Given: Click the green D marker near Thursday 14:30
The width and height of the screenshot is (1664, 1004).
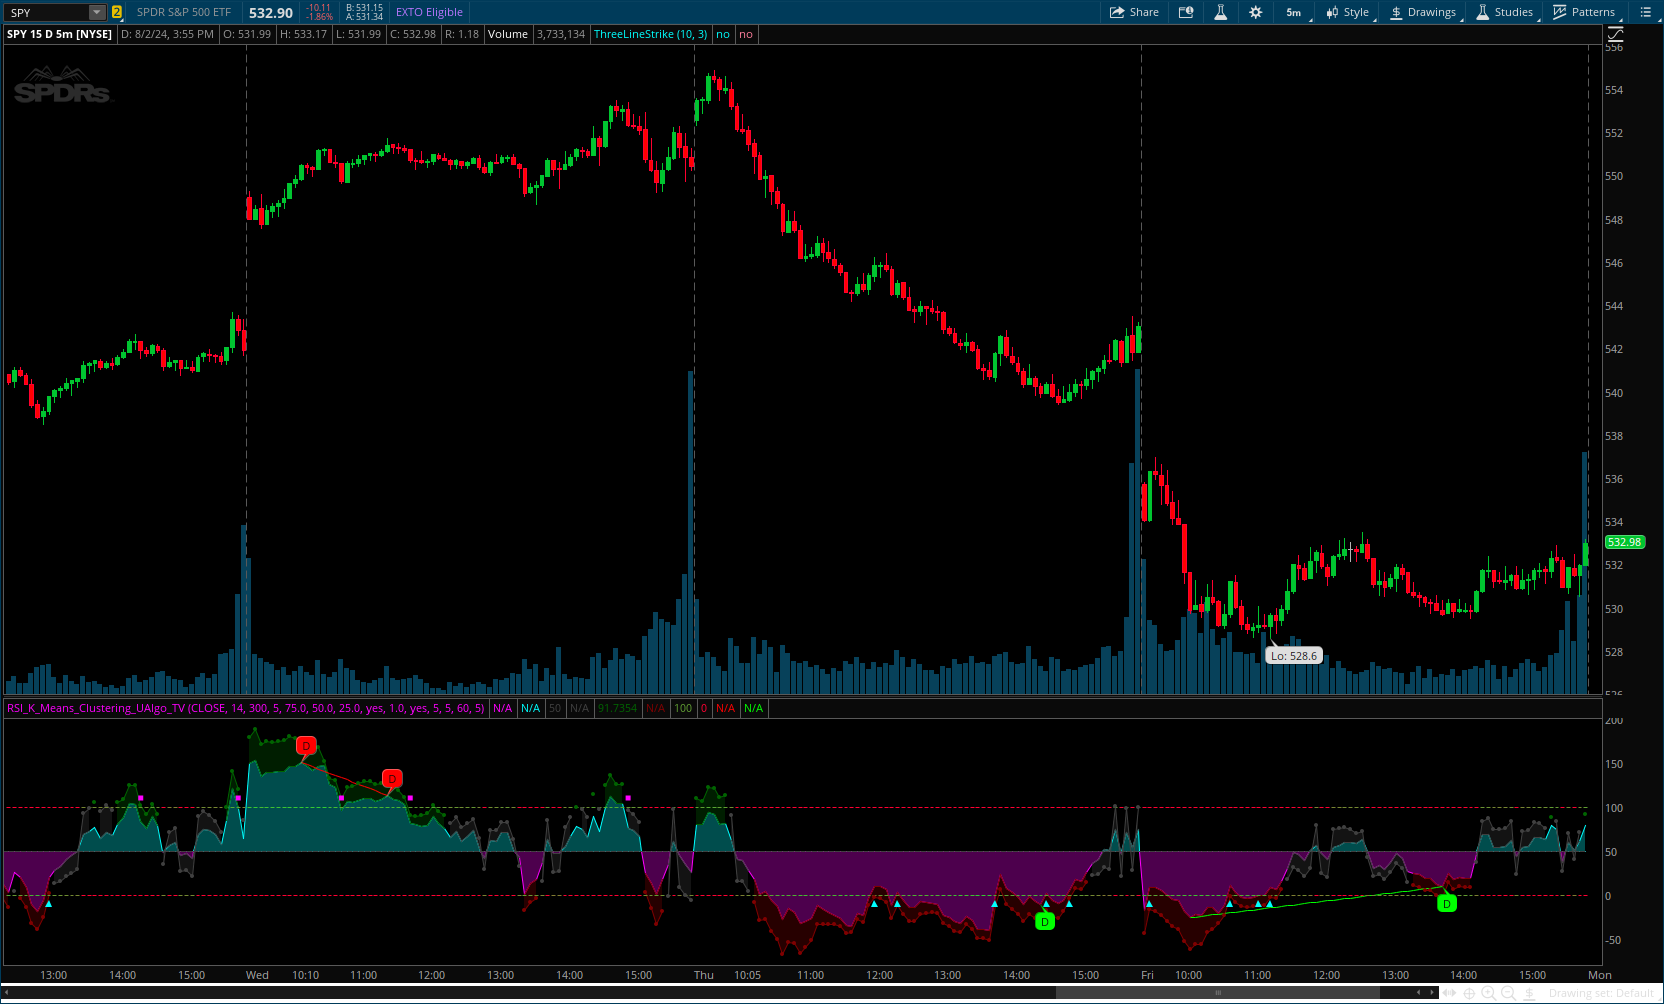Looking at the screenshot, I should pyautogui.click(x=1045, y=921).
